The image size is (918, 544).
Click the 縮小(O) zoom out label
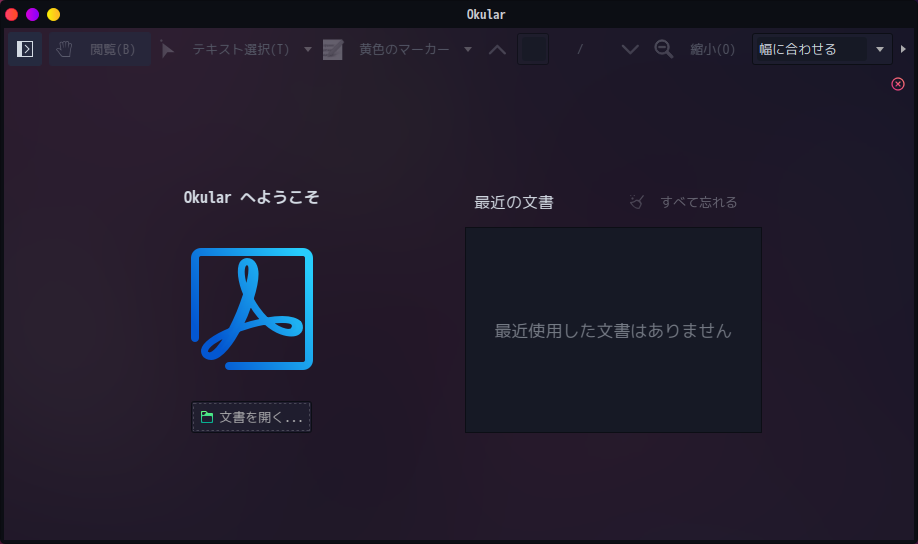tap(712, 49)
